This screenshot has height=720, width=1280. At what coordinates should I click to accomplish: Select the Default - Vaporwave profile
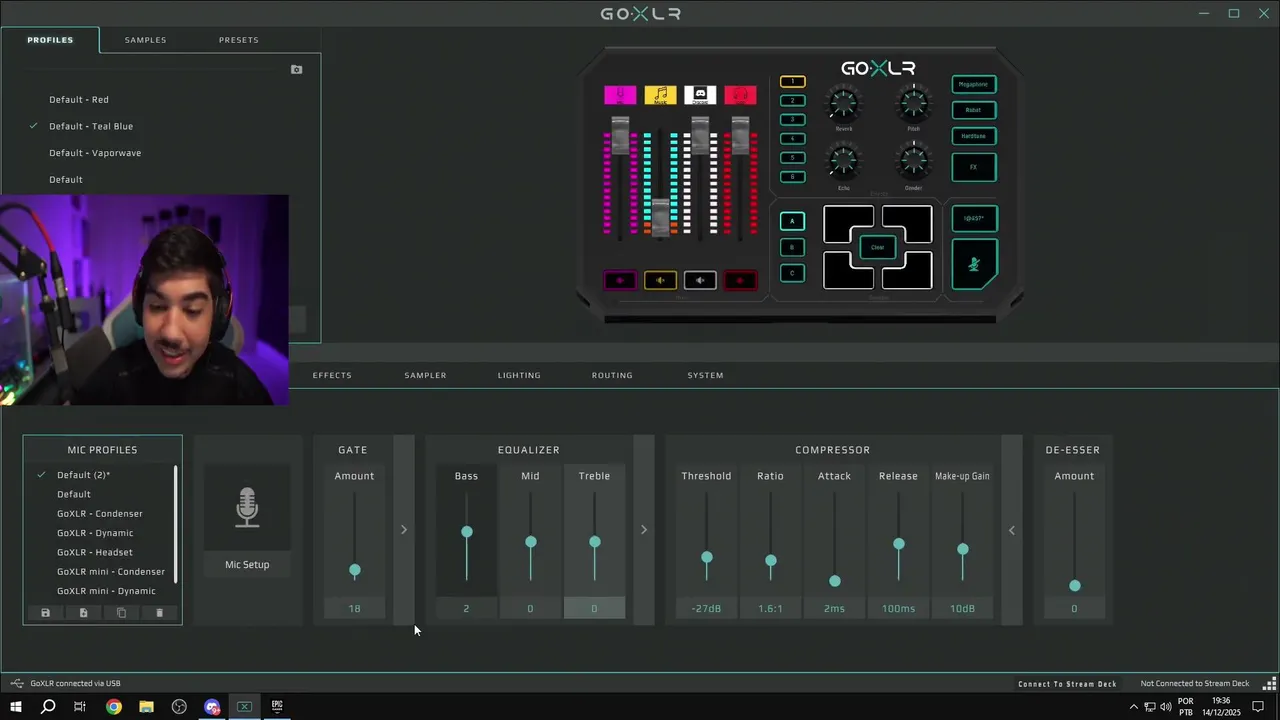(95, 153)
